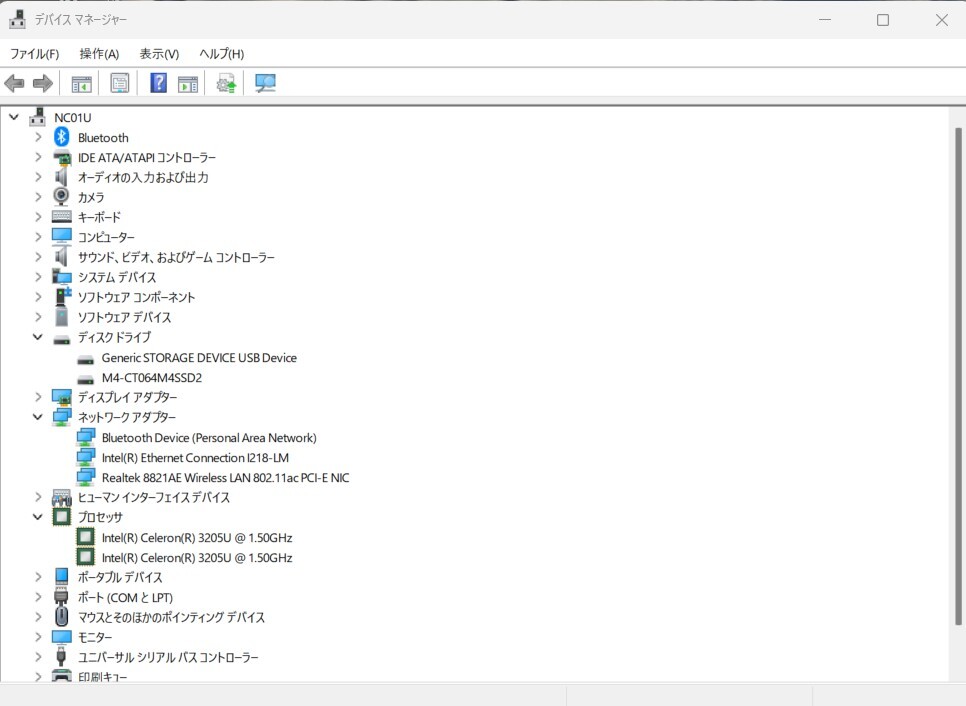Click the show/hide action pane icon

[x=188, y=83]
